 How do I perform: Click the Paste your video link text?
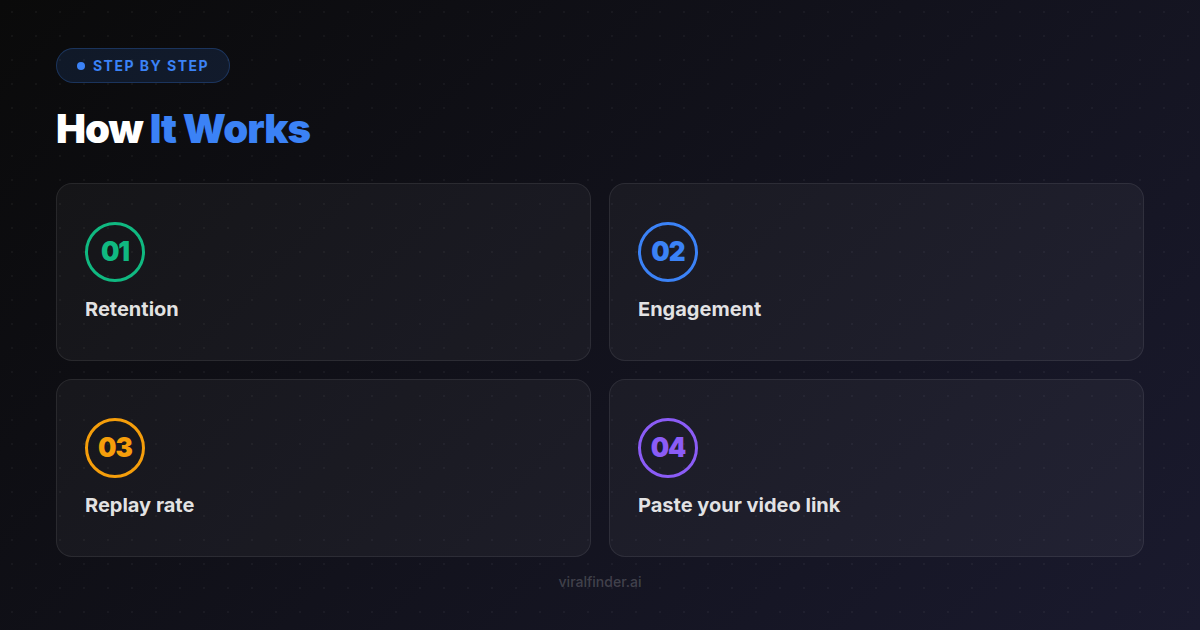click(x=739, y=505)
